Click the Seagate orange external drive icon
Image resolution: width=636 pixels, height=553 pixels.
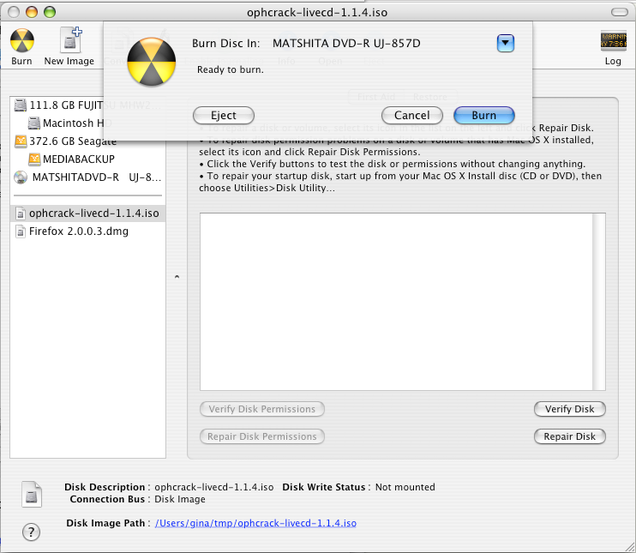tap(20, 141)
